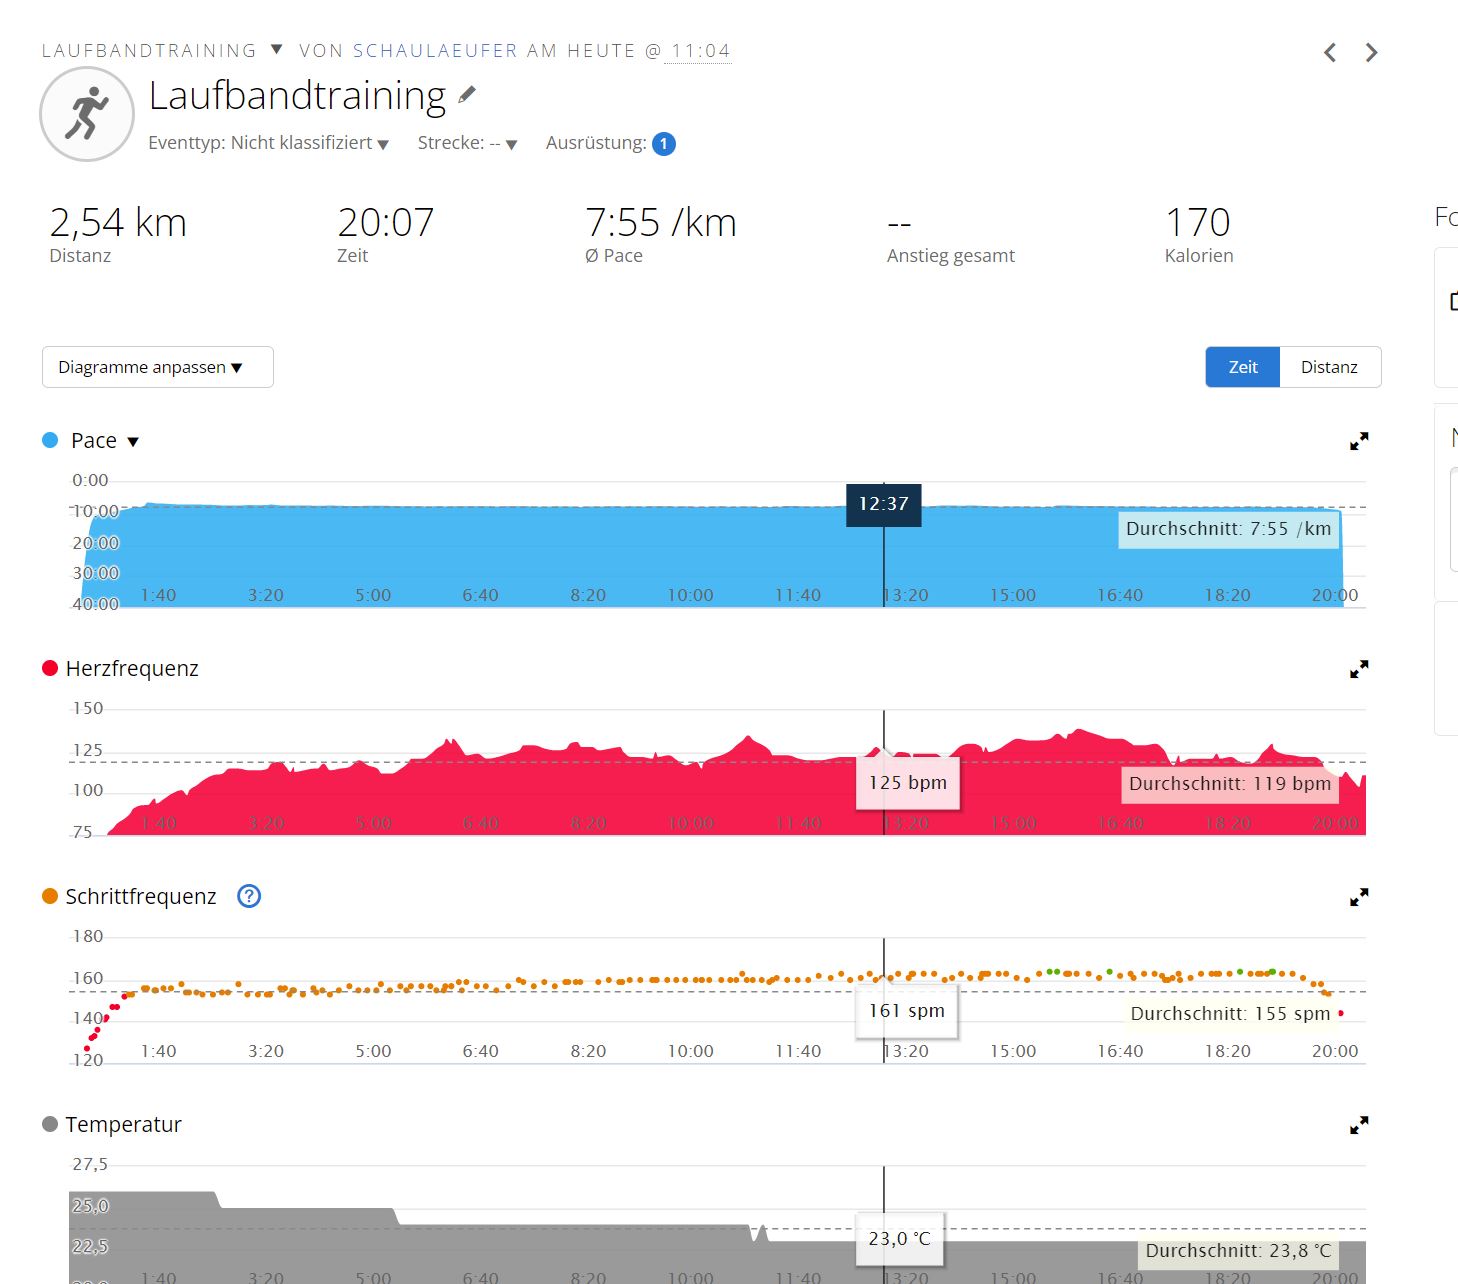Expand the Temperatur chart to full size

coord(1359,1125)
